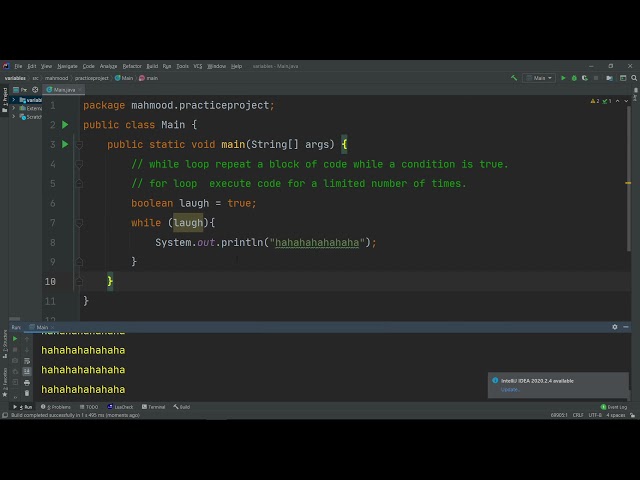Close the Main.java editor tab
The height and width of the screenshot is (480, 640).
click(80, 89)
